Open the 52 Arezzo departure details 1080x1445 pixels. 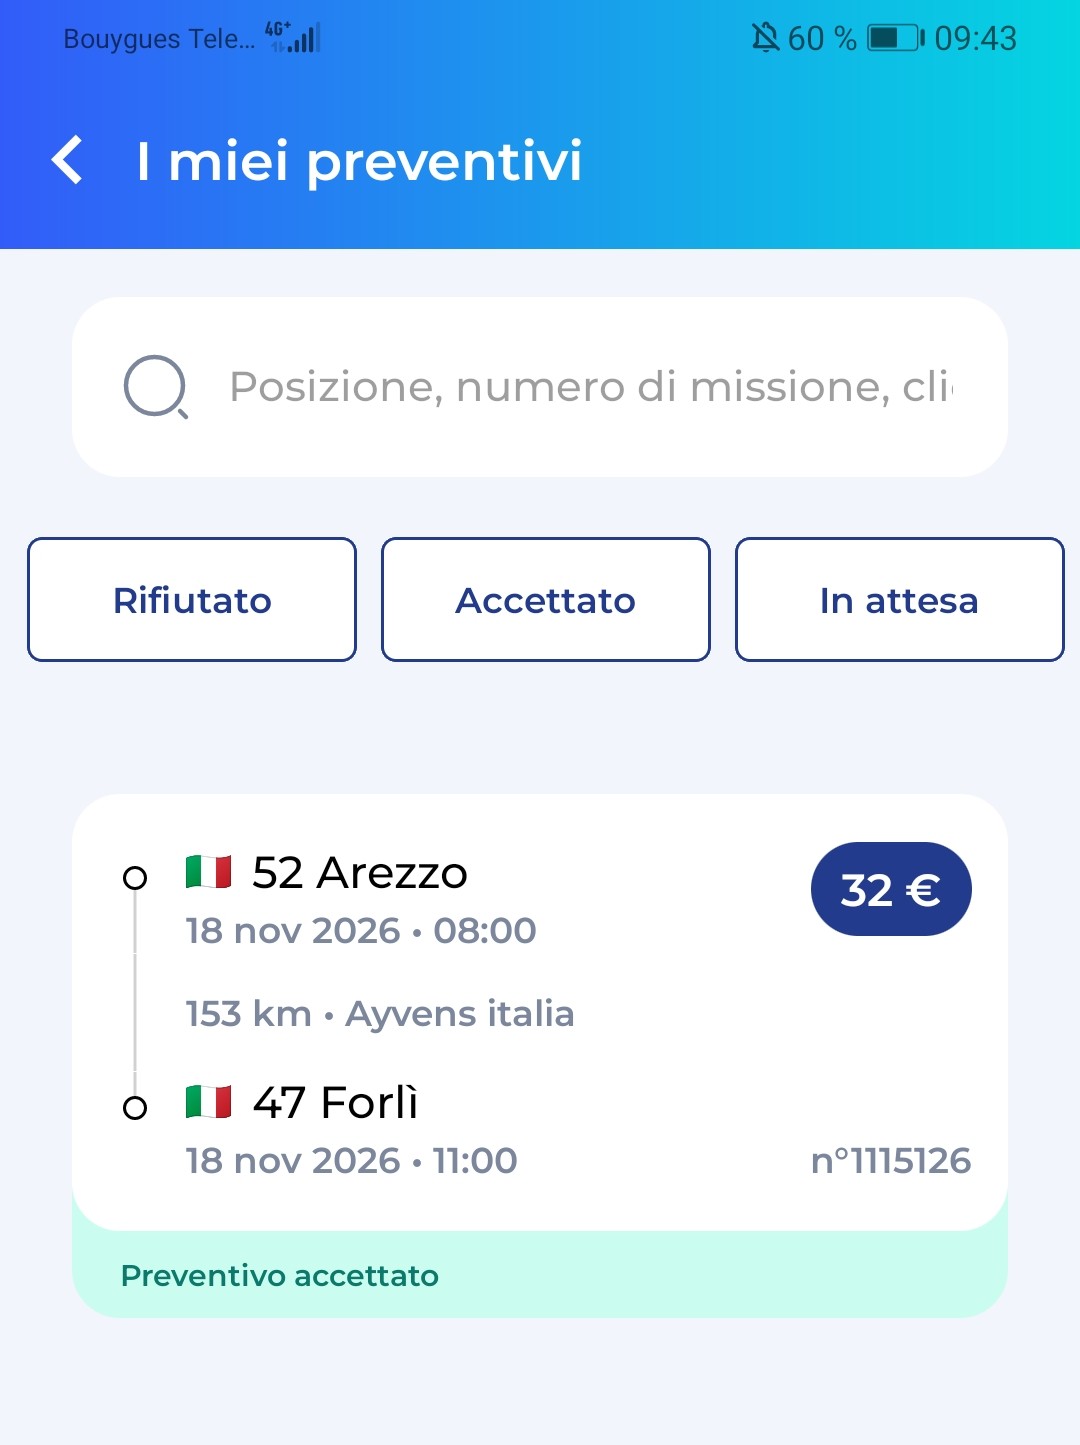point(360,873)
